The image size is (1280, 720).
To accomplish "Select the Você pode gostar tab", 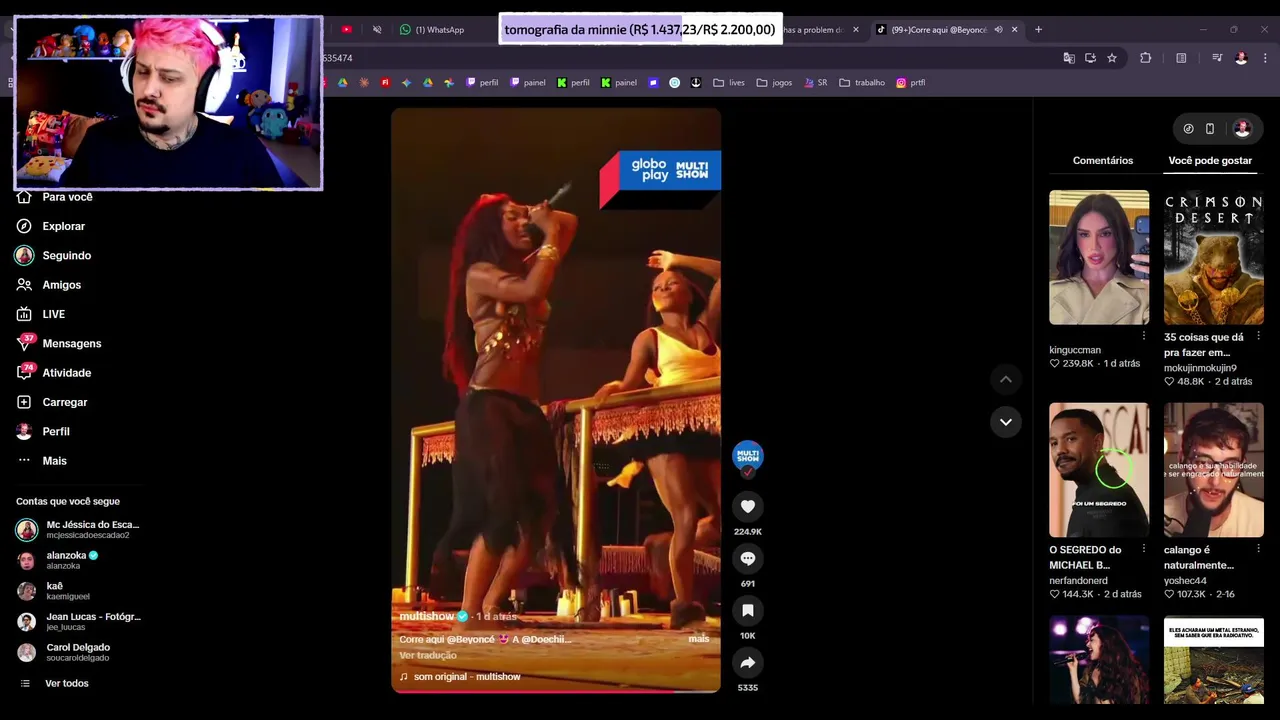I will click(1210, 160).
